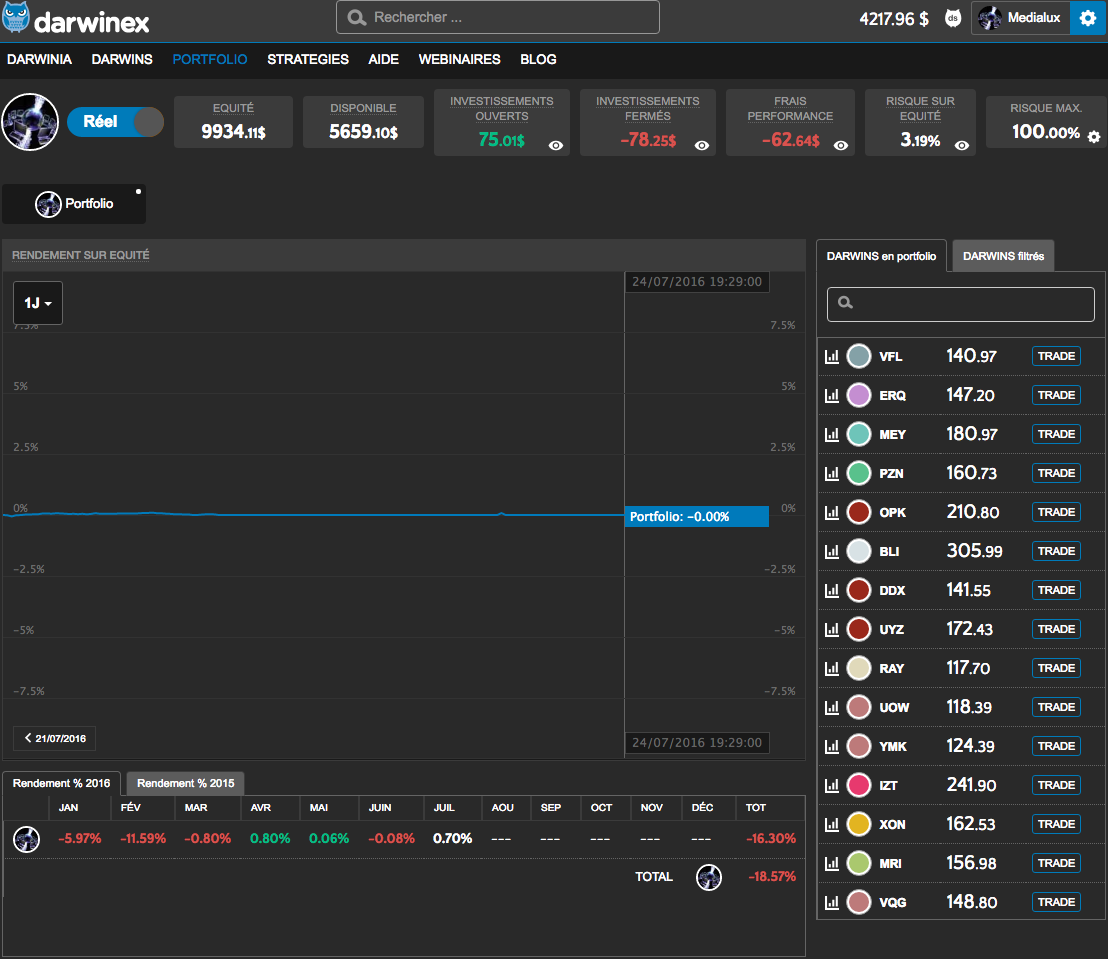Open the chart icon for BLI

pos(831,551)
